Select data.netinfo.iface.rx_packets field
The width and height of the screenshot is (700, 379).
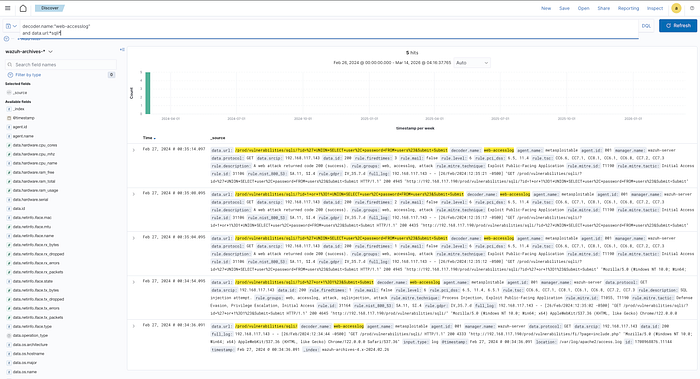(38, 272)
